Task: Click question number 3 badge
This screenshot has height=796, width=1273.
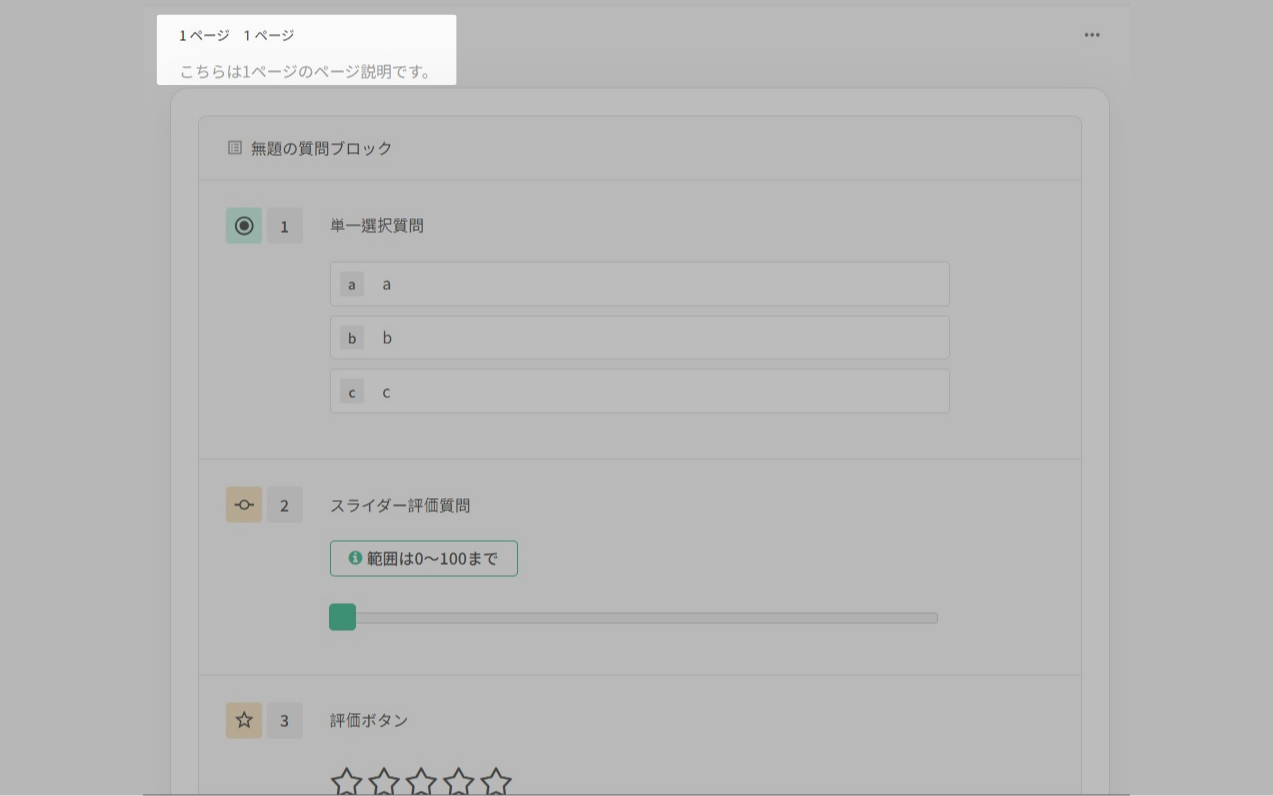Action: point(285,720)
